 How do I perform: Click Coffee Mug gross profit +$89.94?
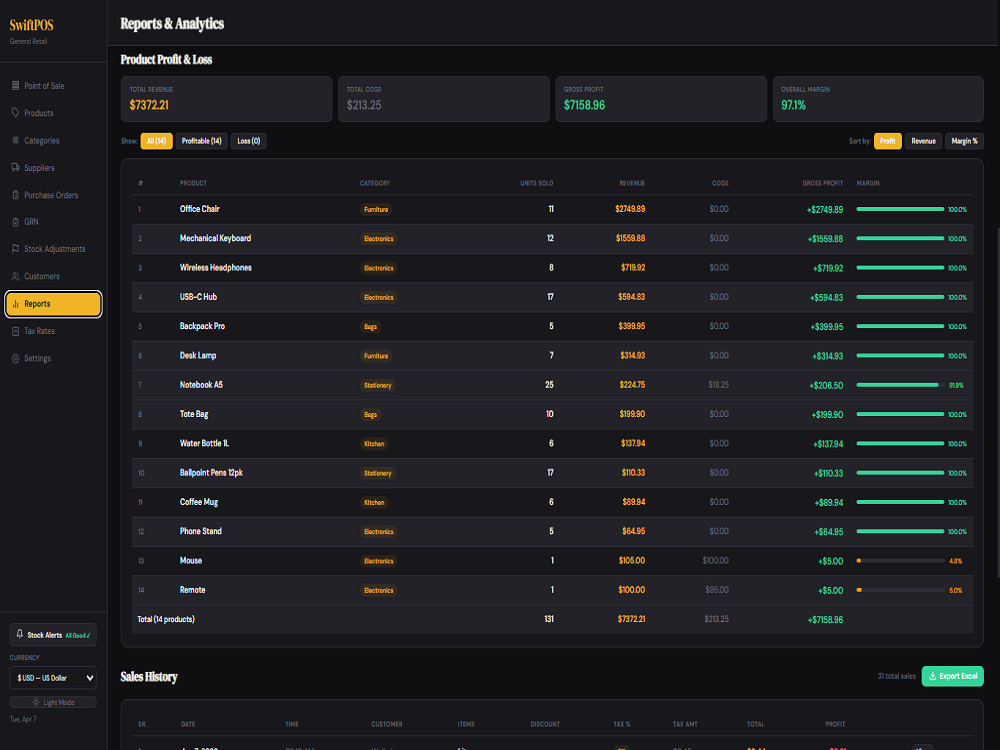[x=828, y=503]
